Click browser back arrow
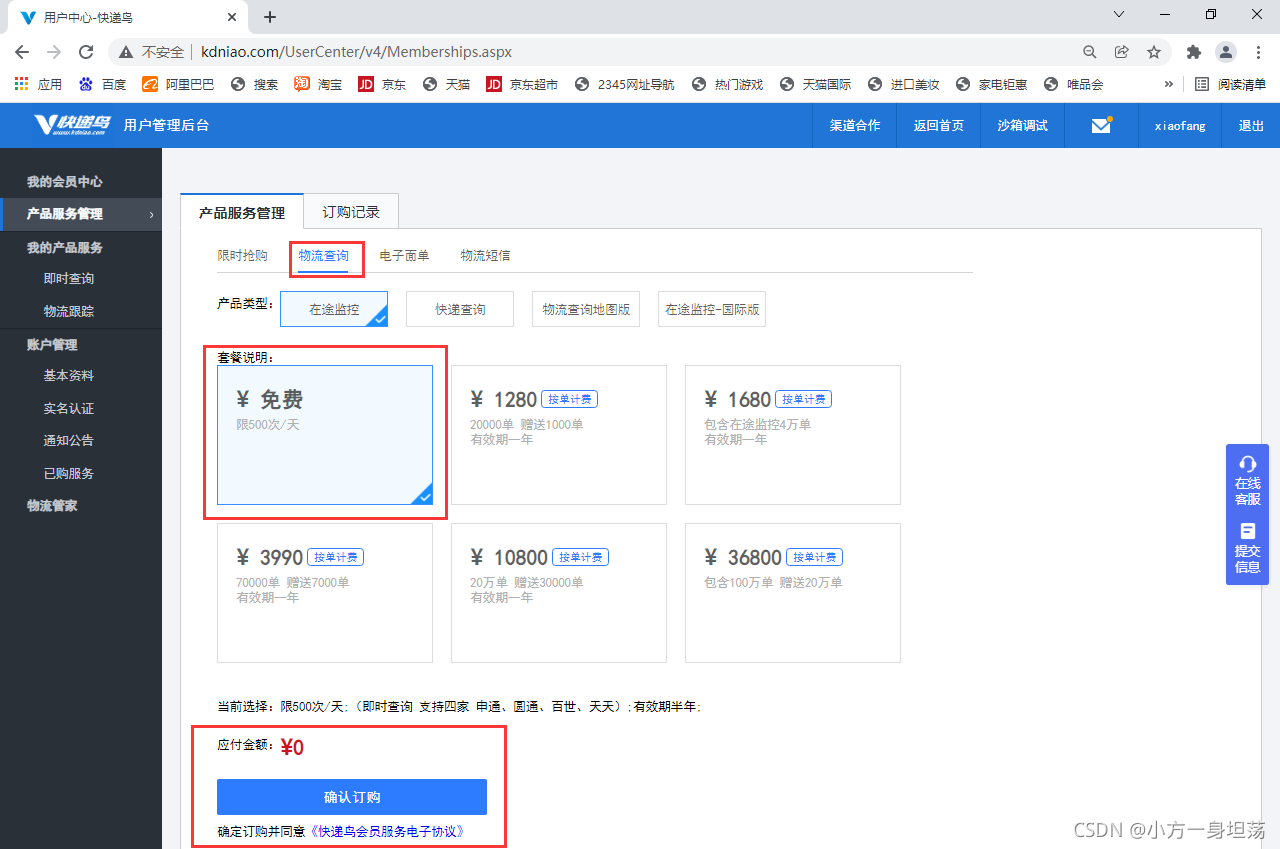Screen dimensions: 1280x849 [22, 52]
